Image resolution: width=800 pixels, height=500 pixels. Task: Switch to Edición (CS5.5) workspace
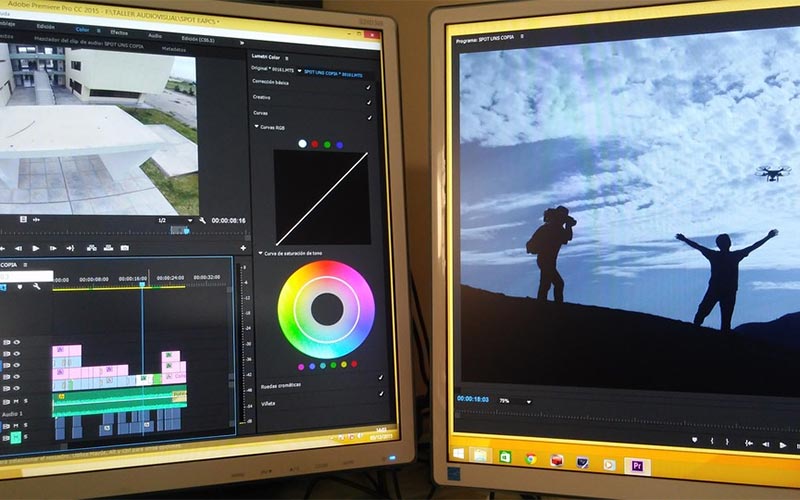[198, 39]
